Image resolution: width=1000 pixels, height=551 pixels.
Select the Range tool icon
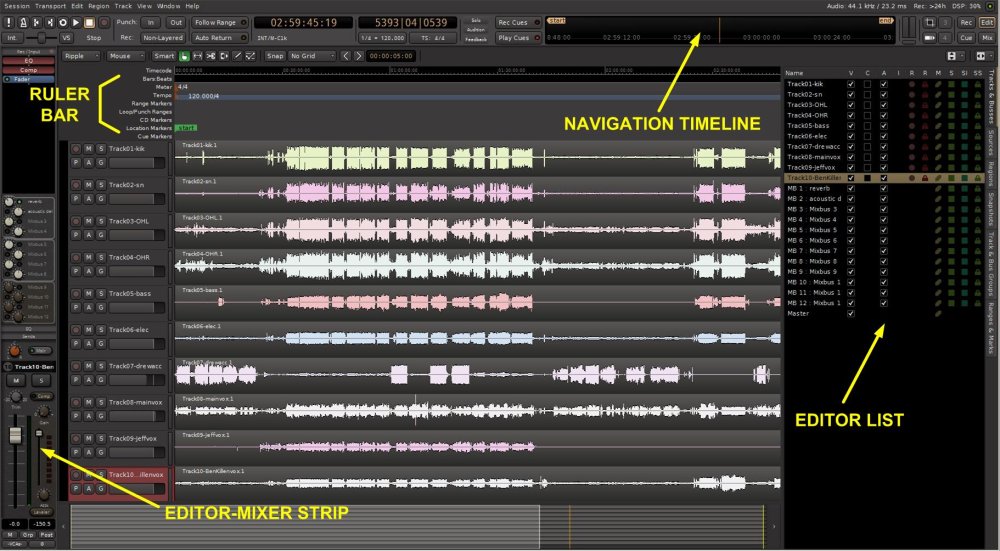coord(198,56)
